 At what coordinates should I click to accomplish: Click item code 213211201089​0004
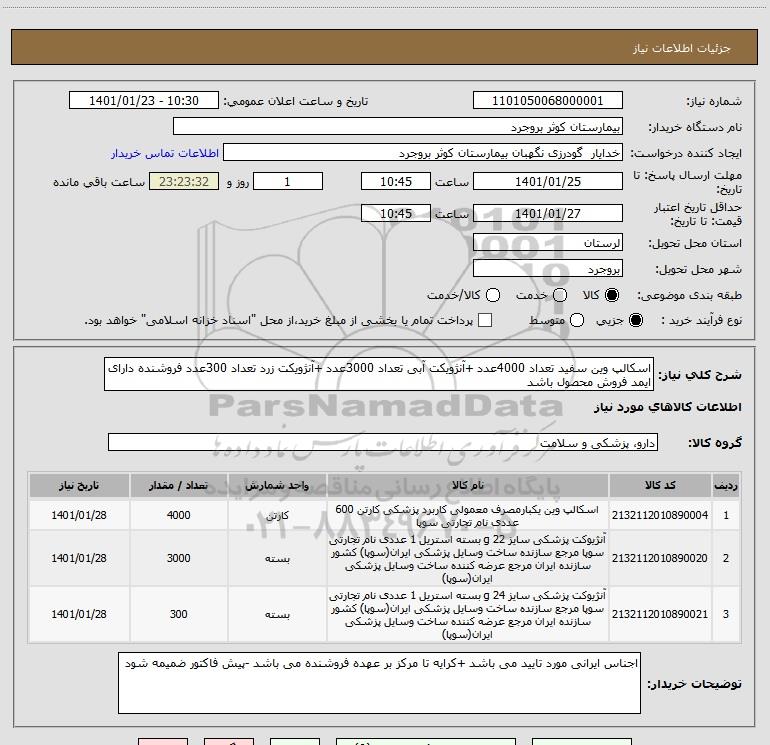[x=660, y=515]
